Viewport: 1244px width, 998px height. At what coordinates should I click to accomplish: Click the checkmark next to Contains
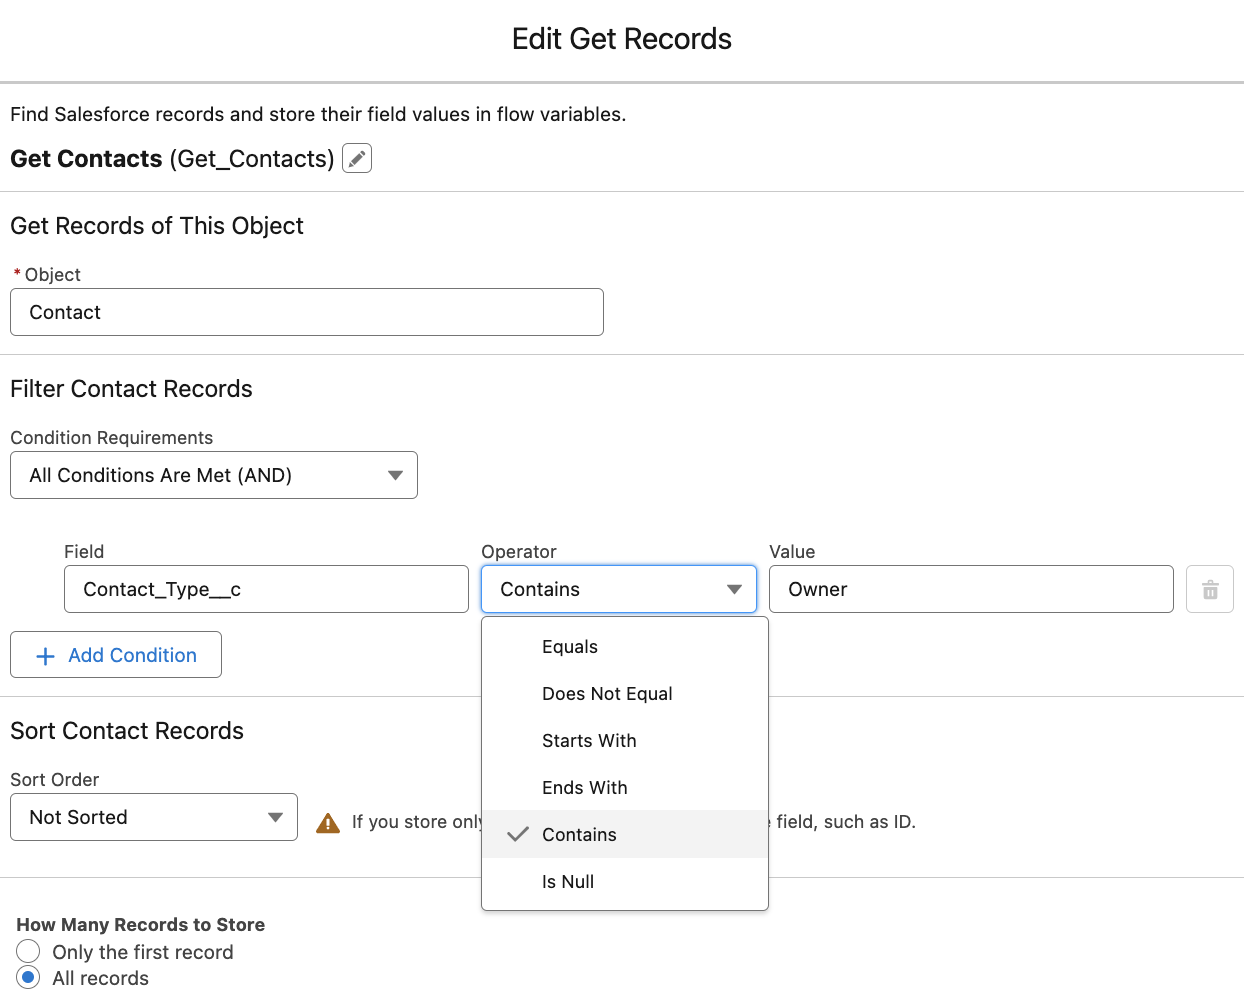(x=516, y=834)
